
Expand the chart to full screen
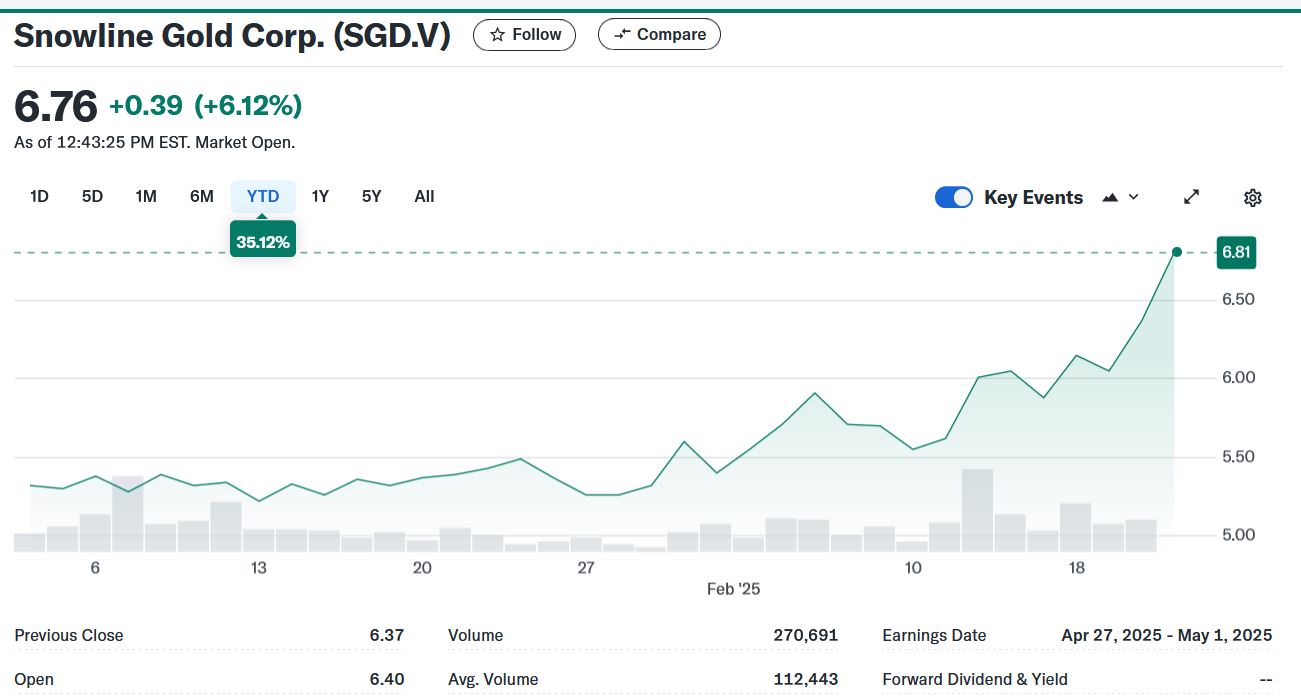[1191, 197]
